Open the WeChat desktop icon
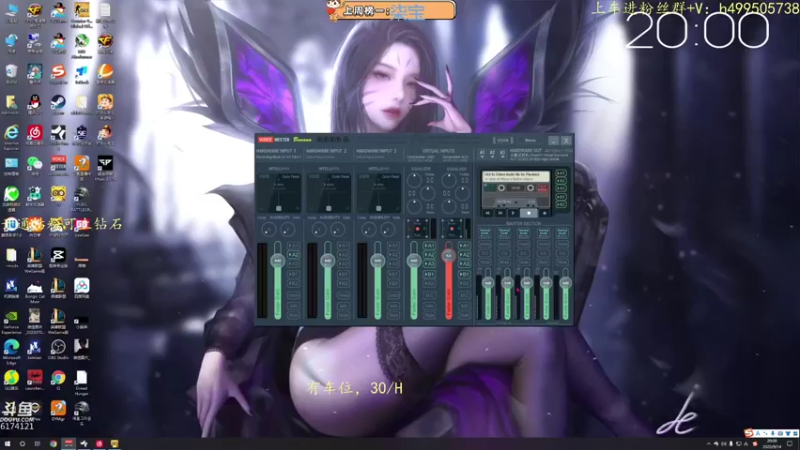800x450 pixels. pyautogui.click(x=35, y=165)
